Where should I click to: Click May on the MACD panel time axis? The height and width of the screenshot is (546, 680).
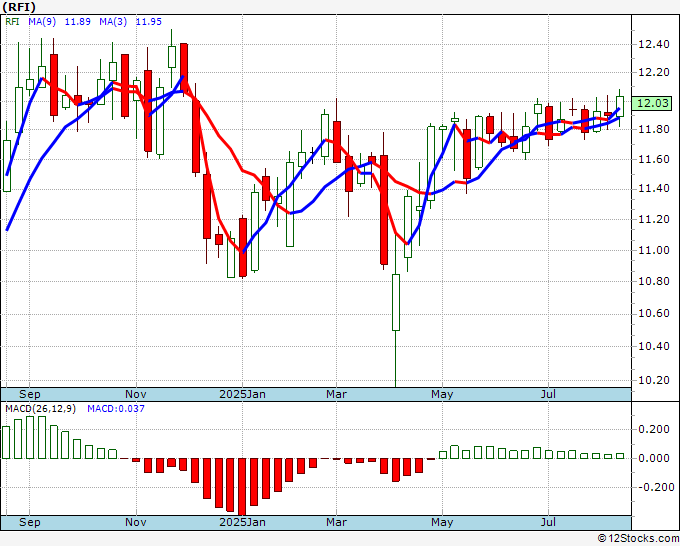coord(442,522)
